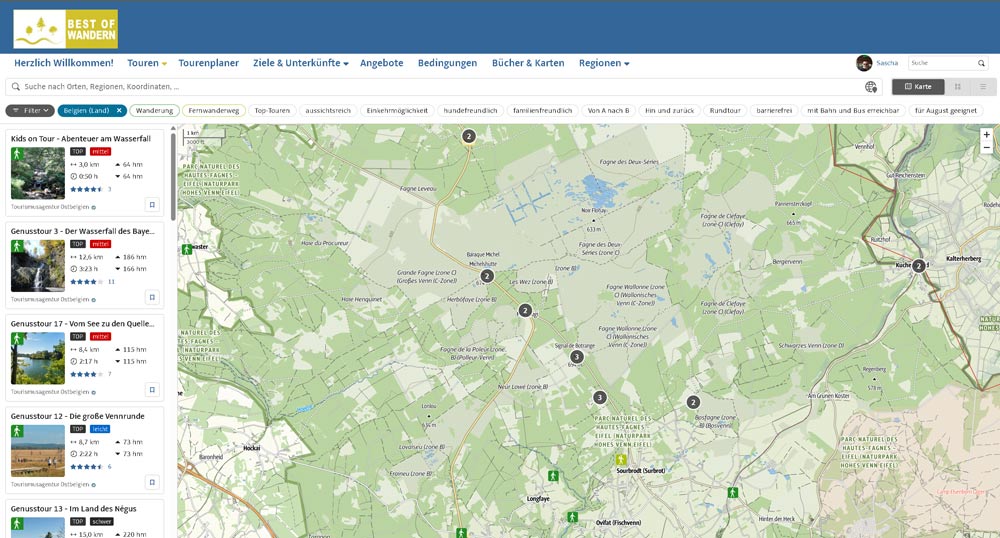Switch to the list view icon
The height and width of the screenshot is (538, 1000).
click(x=983, y=87)
